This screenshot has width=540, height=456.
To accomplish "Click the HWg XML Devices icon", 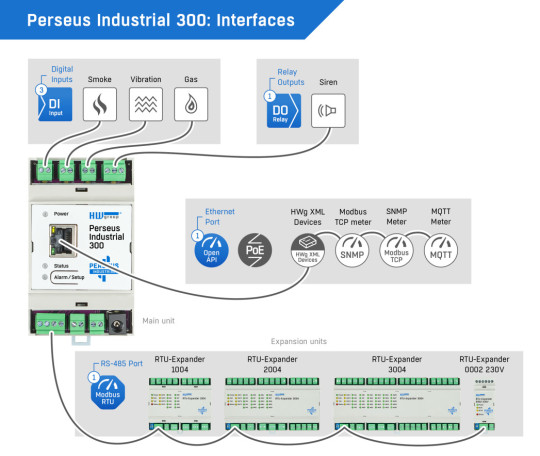I will [x=308, y=250].
